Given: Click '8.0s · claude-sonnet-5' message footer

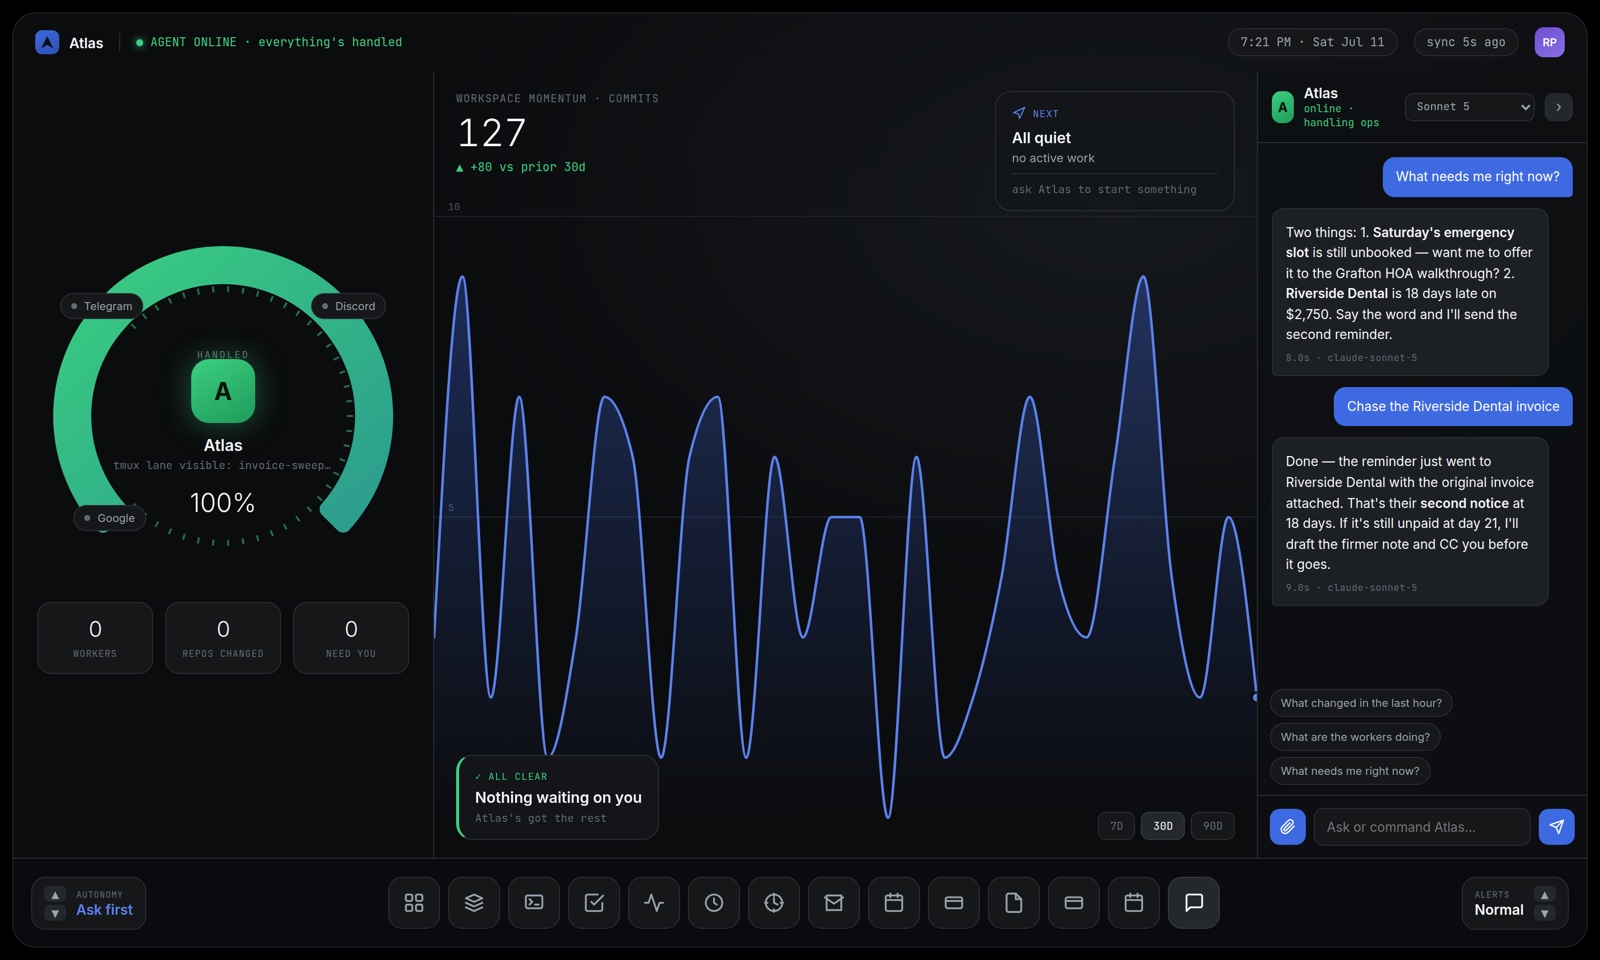Looking at the screenshot, I should coord(1351,358).
